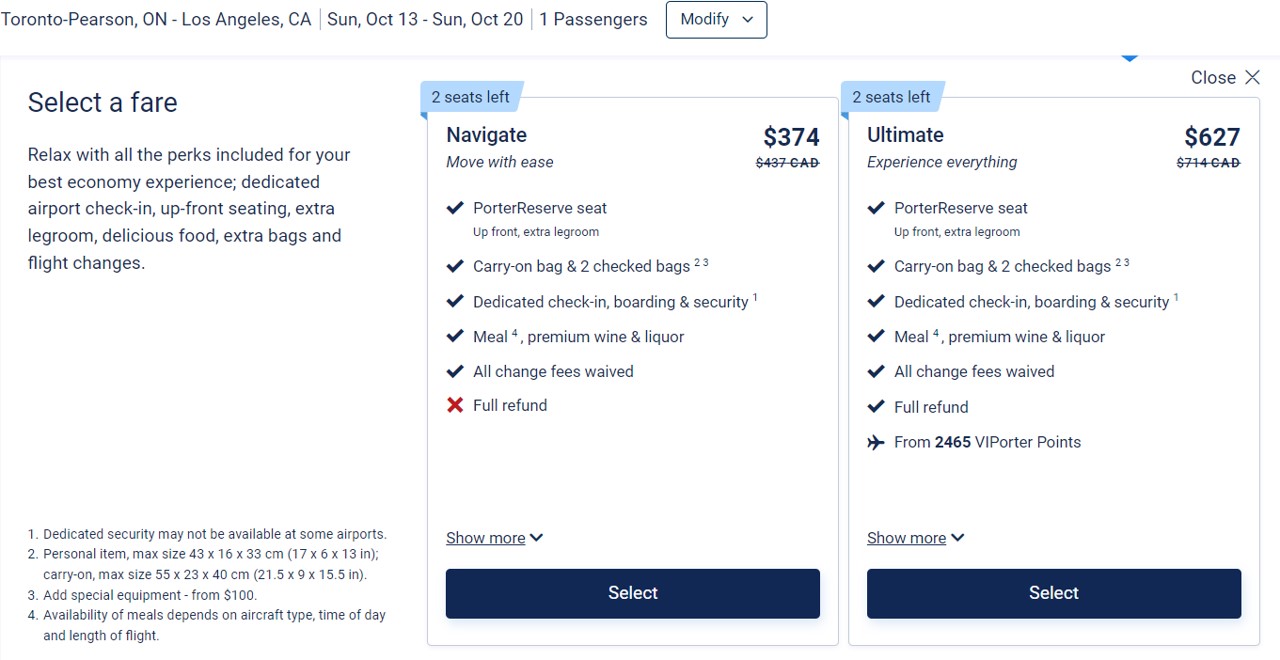Open the Modify trip dropdown
Image resolution: width=1280 pixels, height=660 pixels.
[716, 20]
